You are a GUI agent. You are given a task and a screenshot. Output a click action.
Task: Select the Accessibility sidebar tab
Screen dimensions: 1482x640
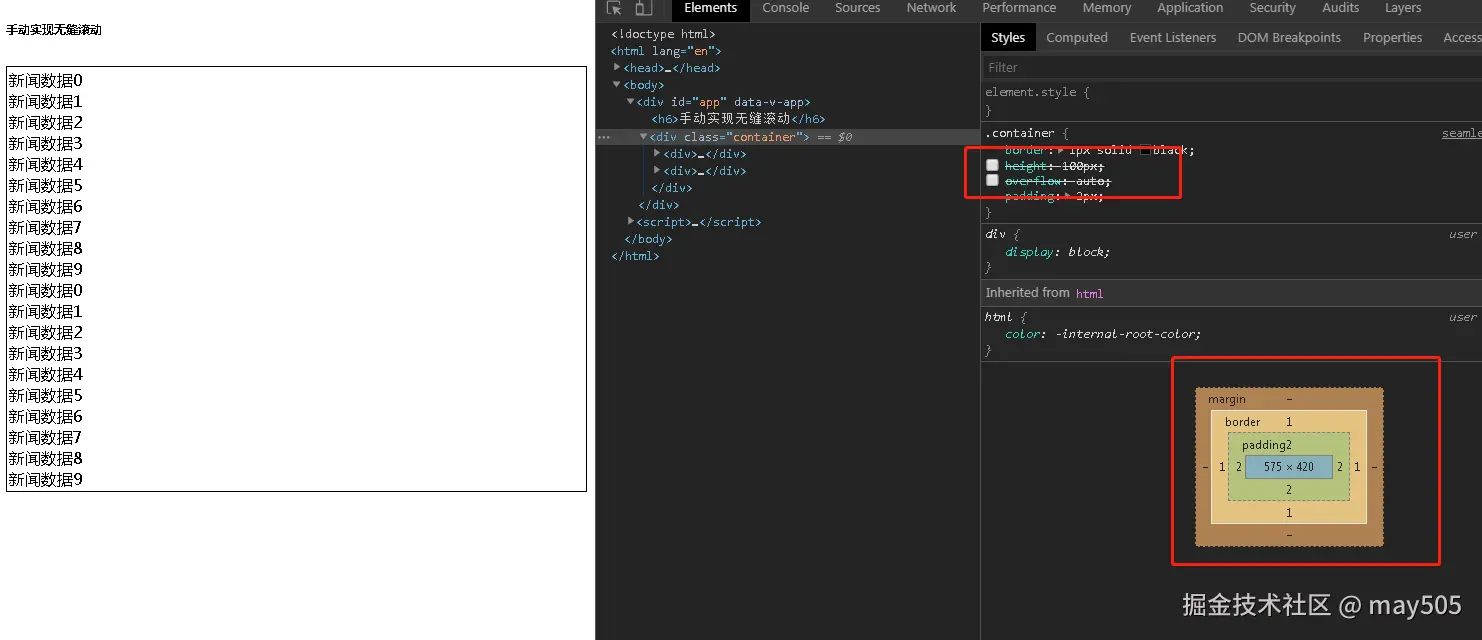1462,38
